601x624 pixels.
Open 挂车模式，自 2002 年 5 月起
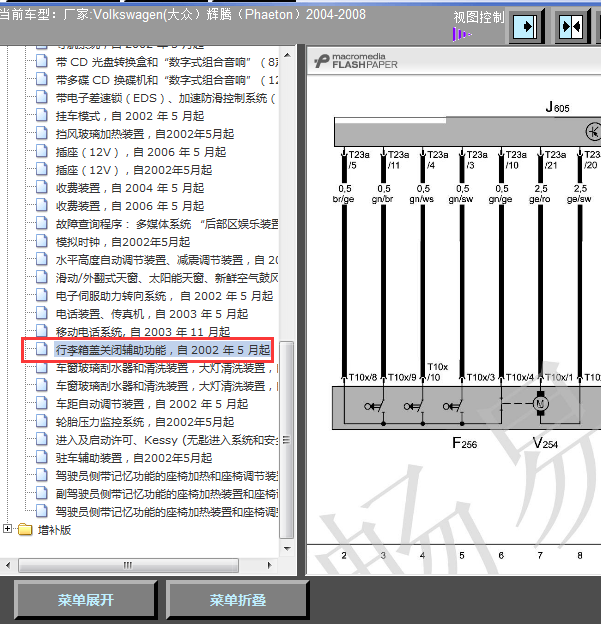pyautogui.click(x=130, y=116)
